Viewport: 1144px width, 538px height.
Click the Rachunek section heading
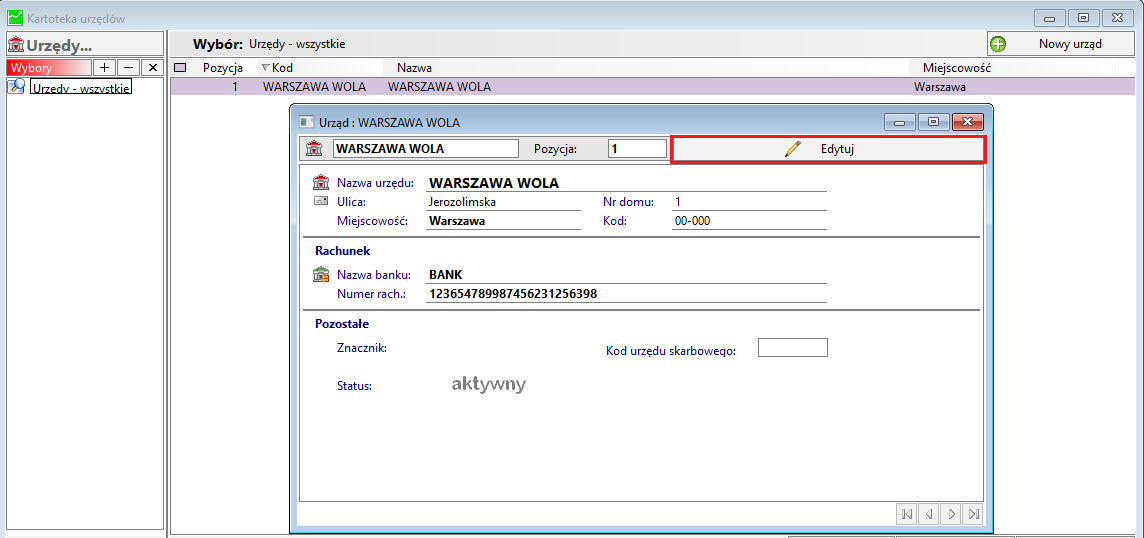coord(343,251)
